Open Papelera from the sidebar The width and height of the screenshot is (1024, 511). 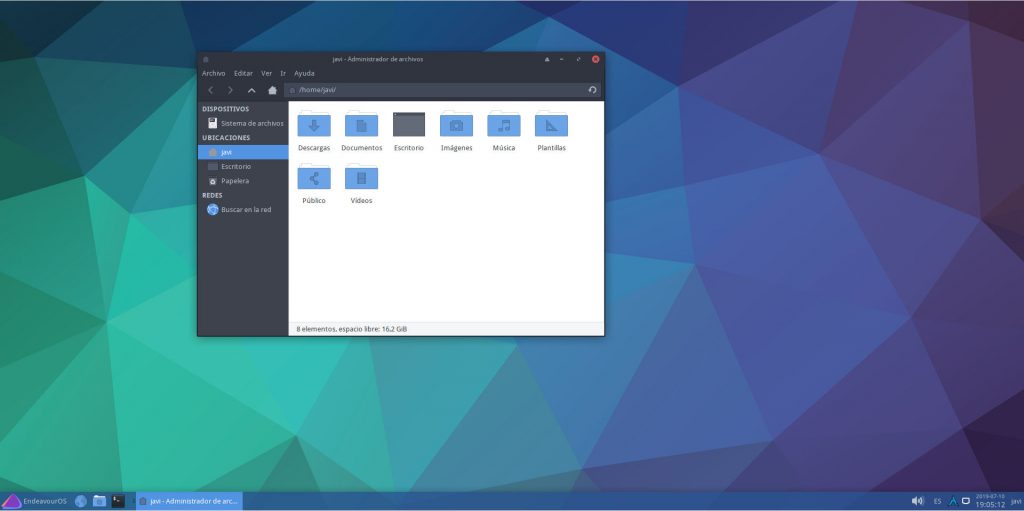tap(235, 181)
